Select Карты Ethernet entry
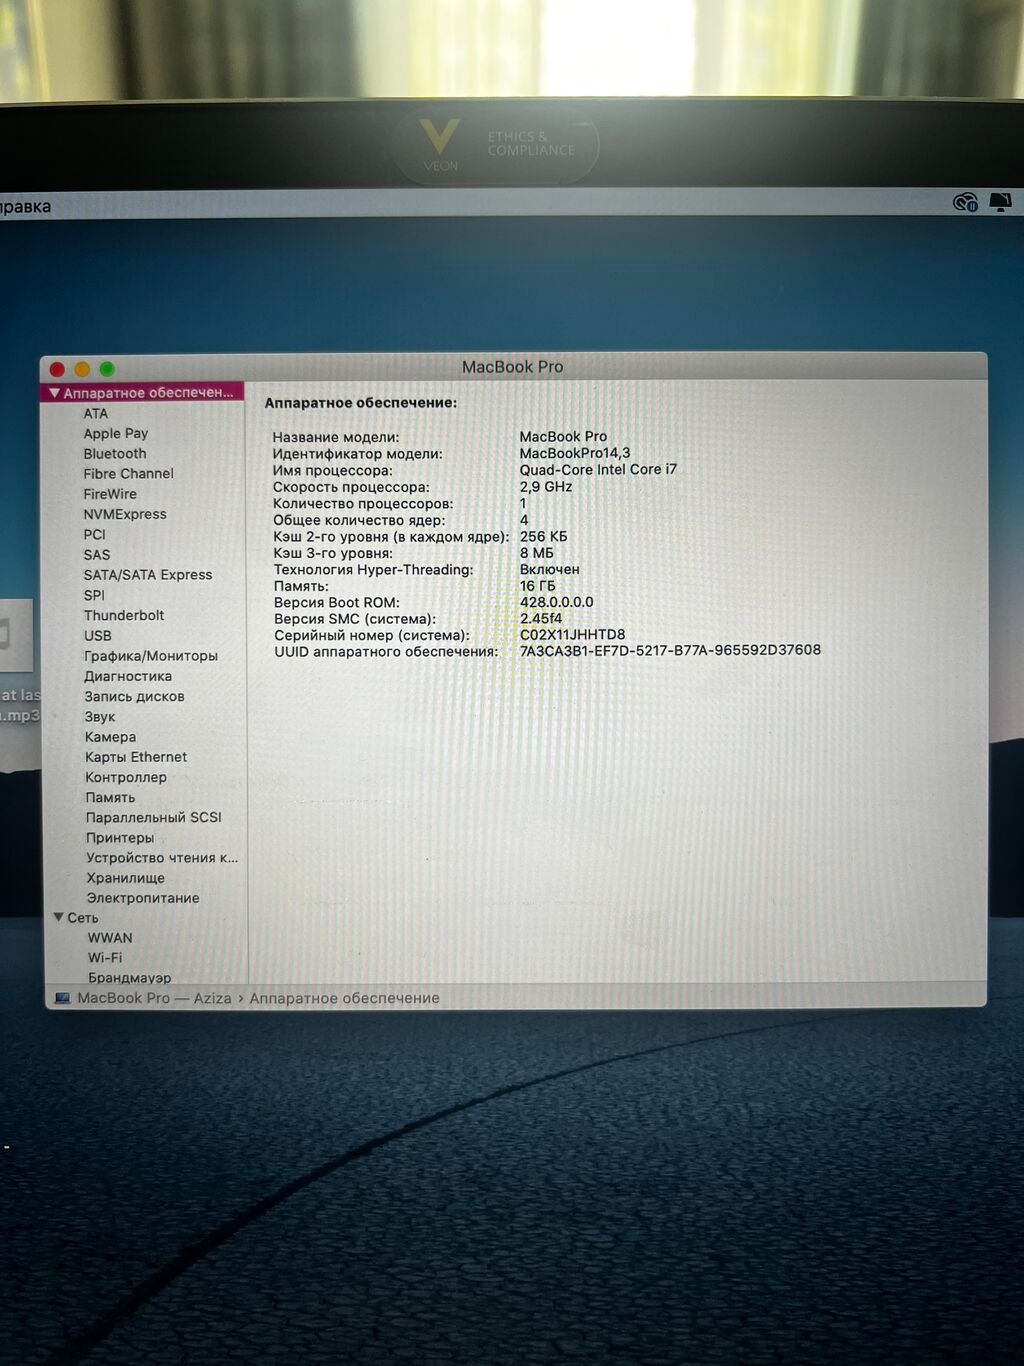Image resolution: width=1024 pixels, height=1366 pixels. click(136, 757)
